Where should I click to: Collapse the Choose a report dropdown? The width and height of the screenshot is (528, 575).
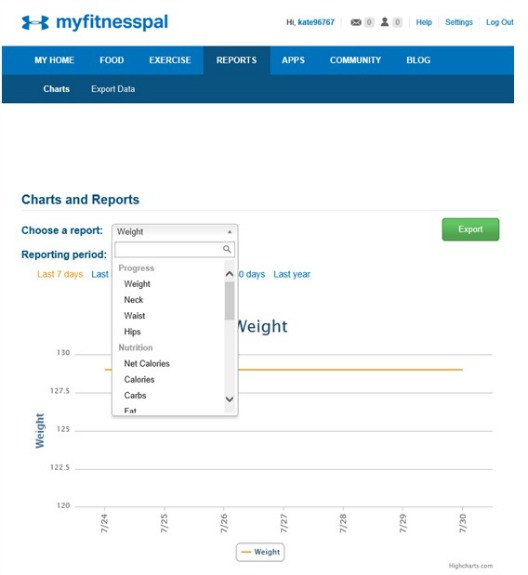click(175, 232)
